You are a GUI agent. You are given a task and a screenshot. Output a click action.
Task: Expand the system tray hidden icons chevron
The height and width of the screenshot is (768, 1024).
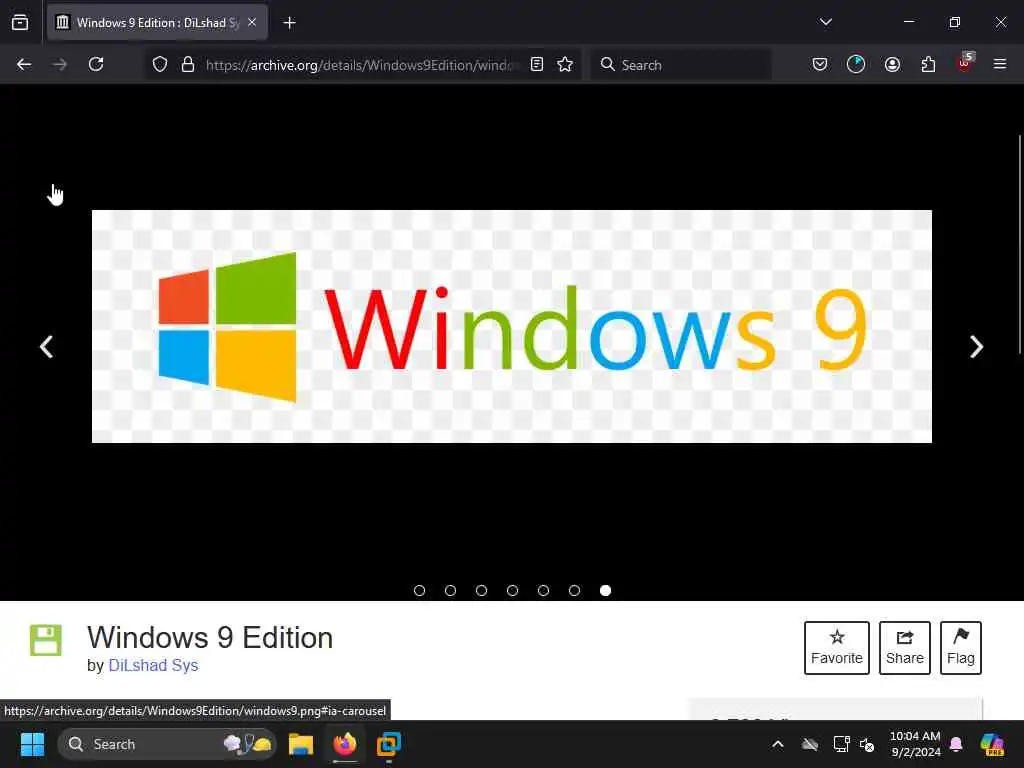(x=777, y=744)
